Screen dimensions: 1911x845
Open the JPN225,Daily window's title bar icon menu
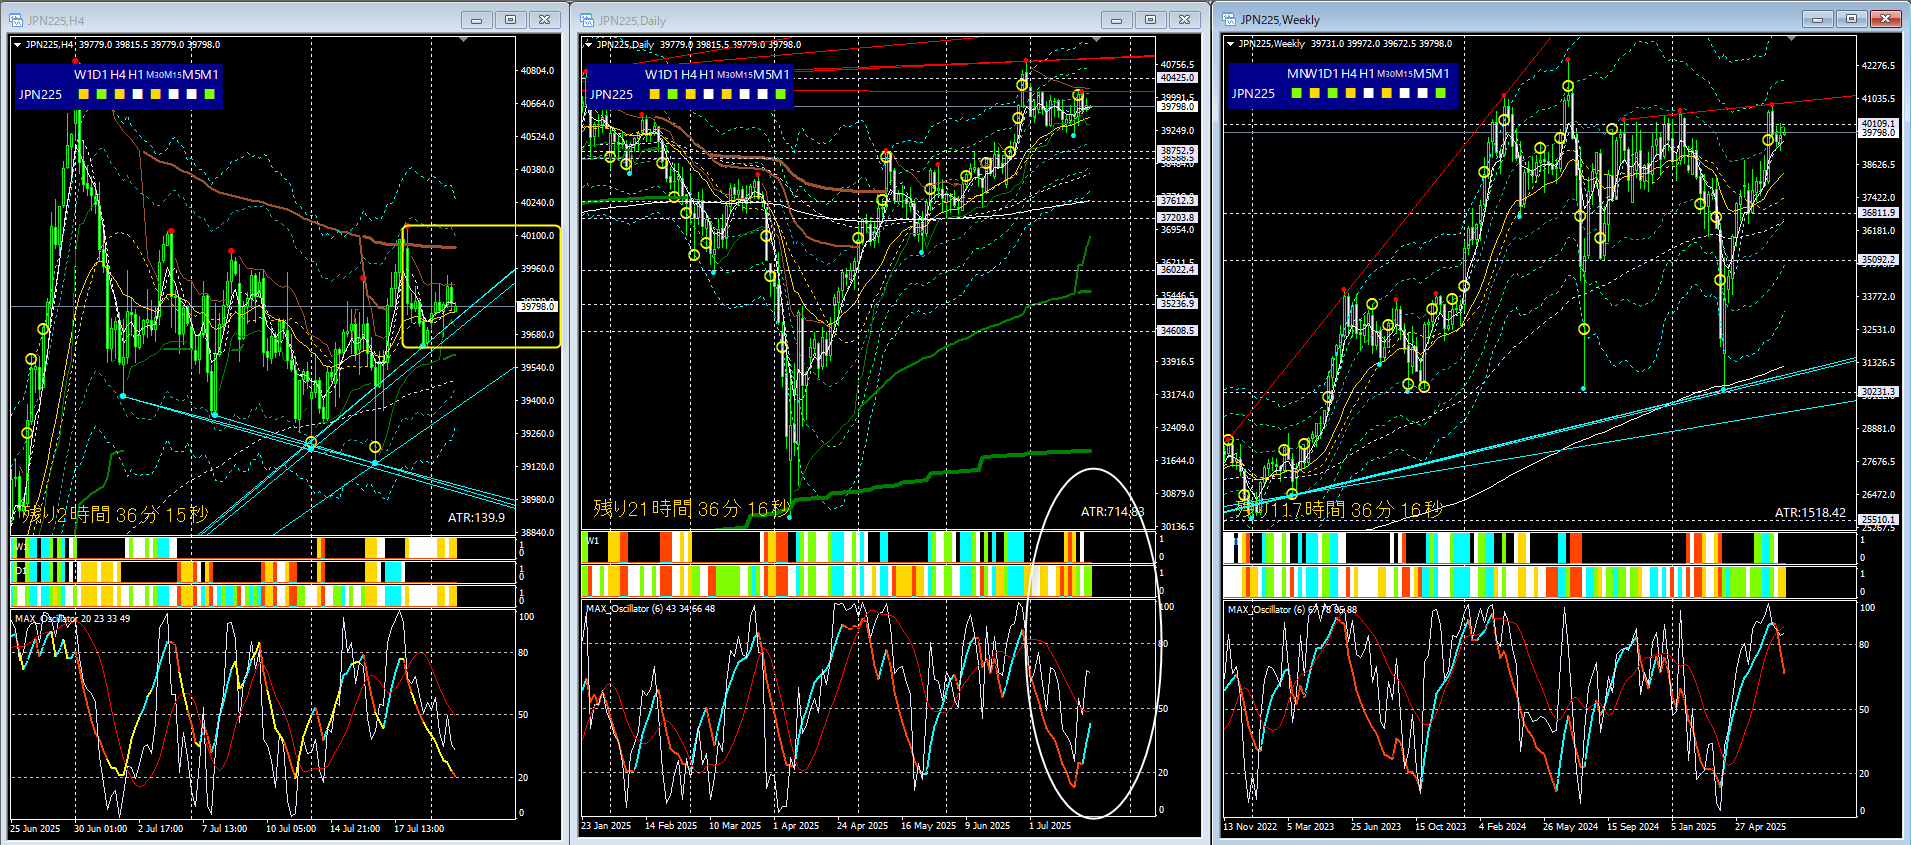pyautogui.click(x=587, y=20)
